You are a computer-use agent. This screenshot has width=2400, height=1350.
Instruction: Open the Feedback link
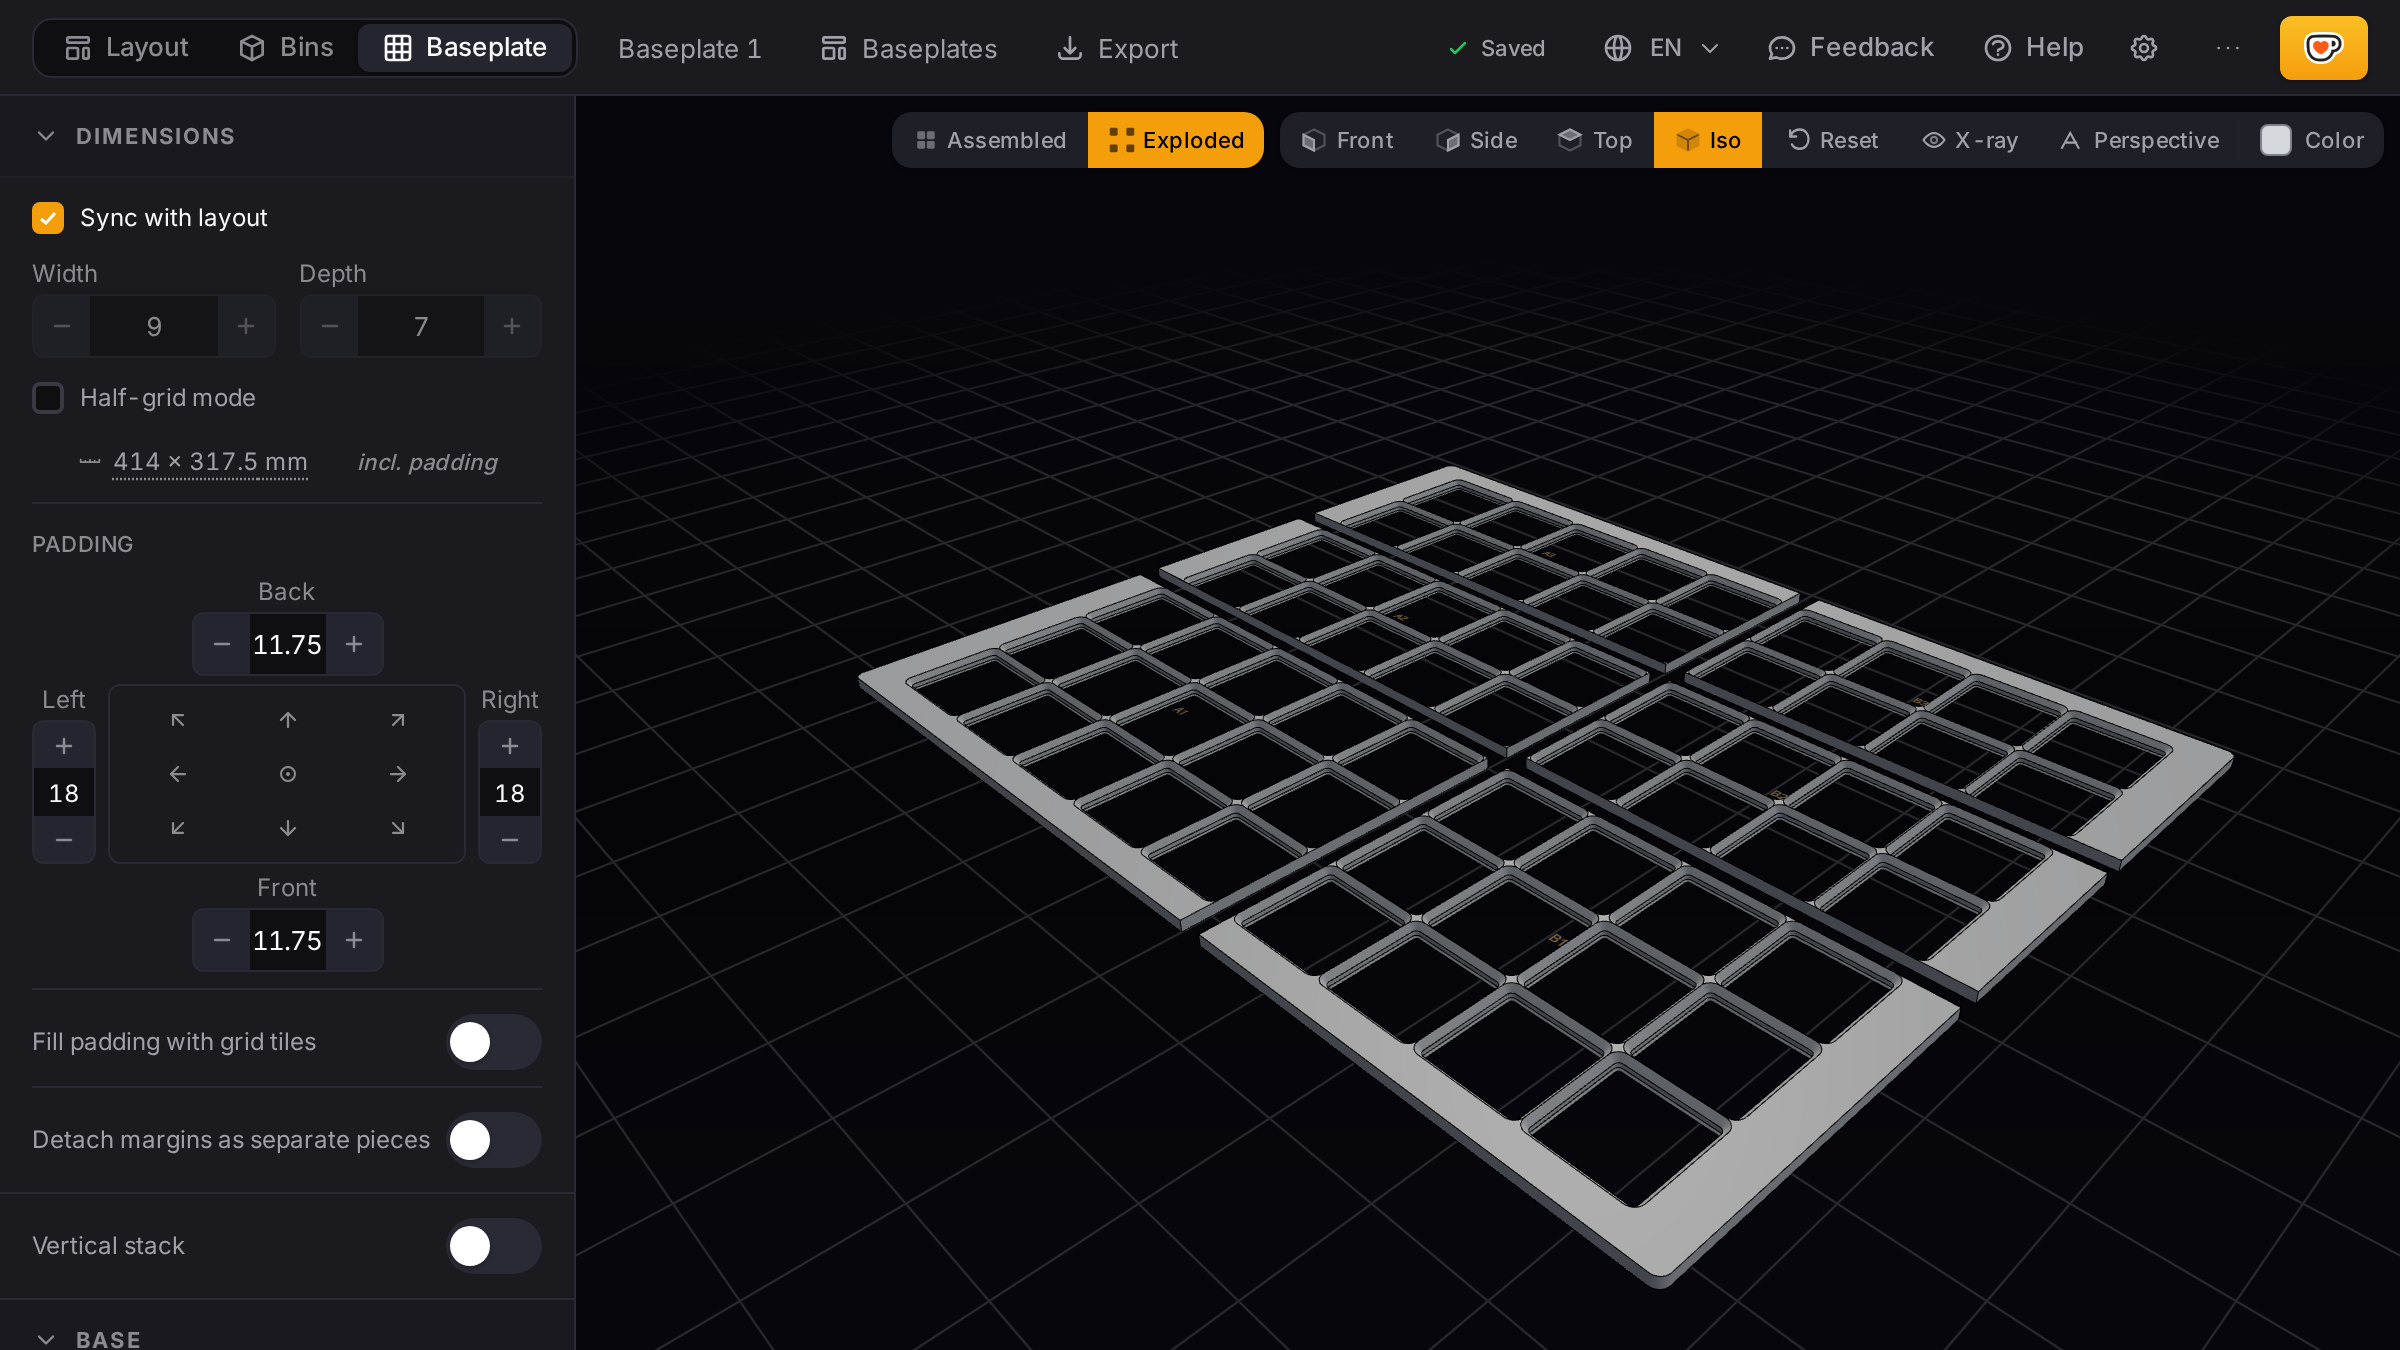(x=1851, y=48)
